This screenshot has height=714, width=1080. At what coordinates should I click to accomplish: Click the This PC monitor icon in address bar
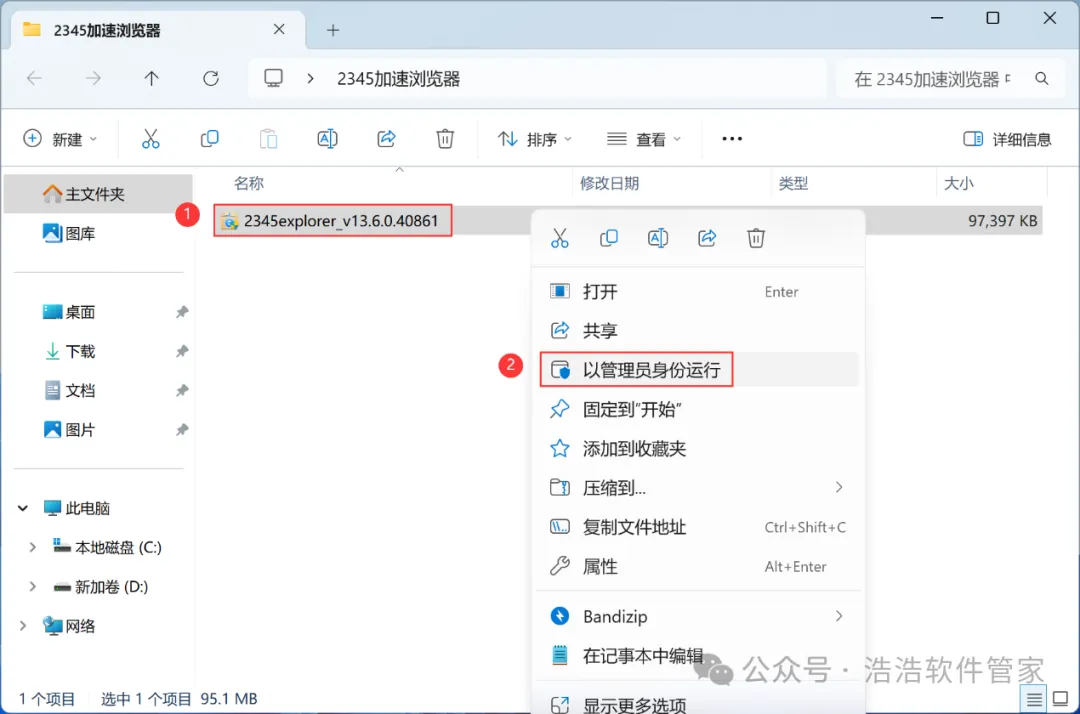coord(273,78)
